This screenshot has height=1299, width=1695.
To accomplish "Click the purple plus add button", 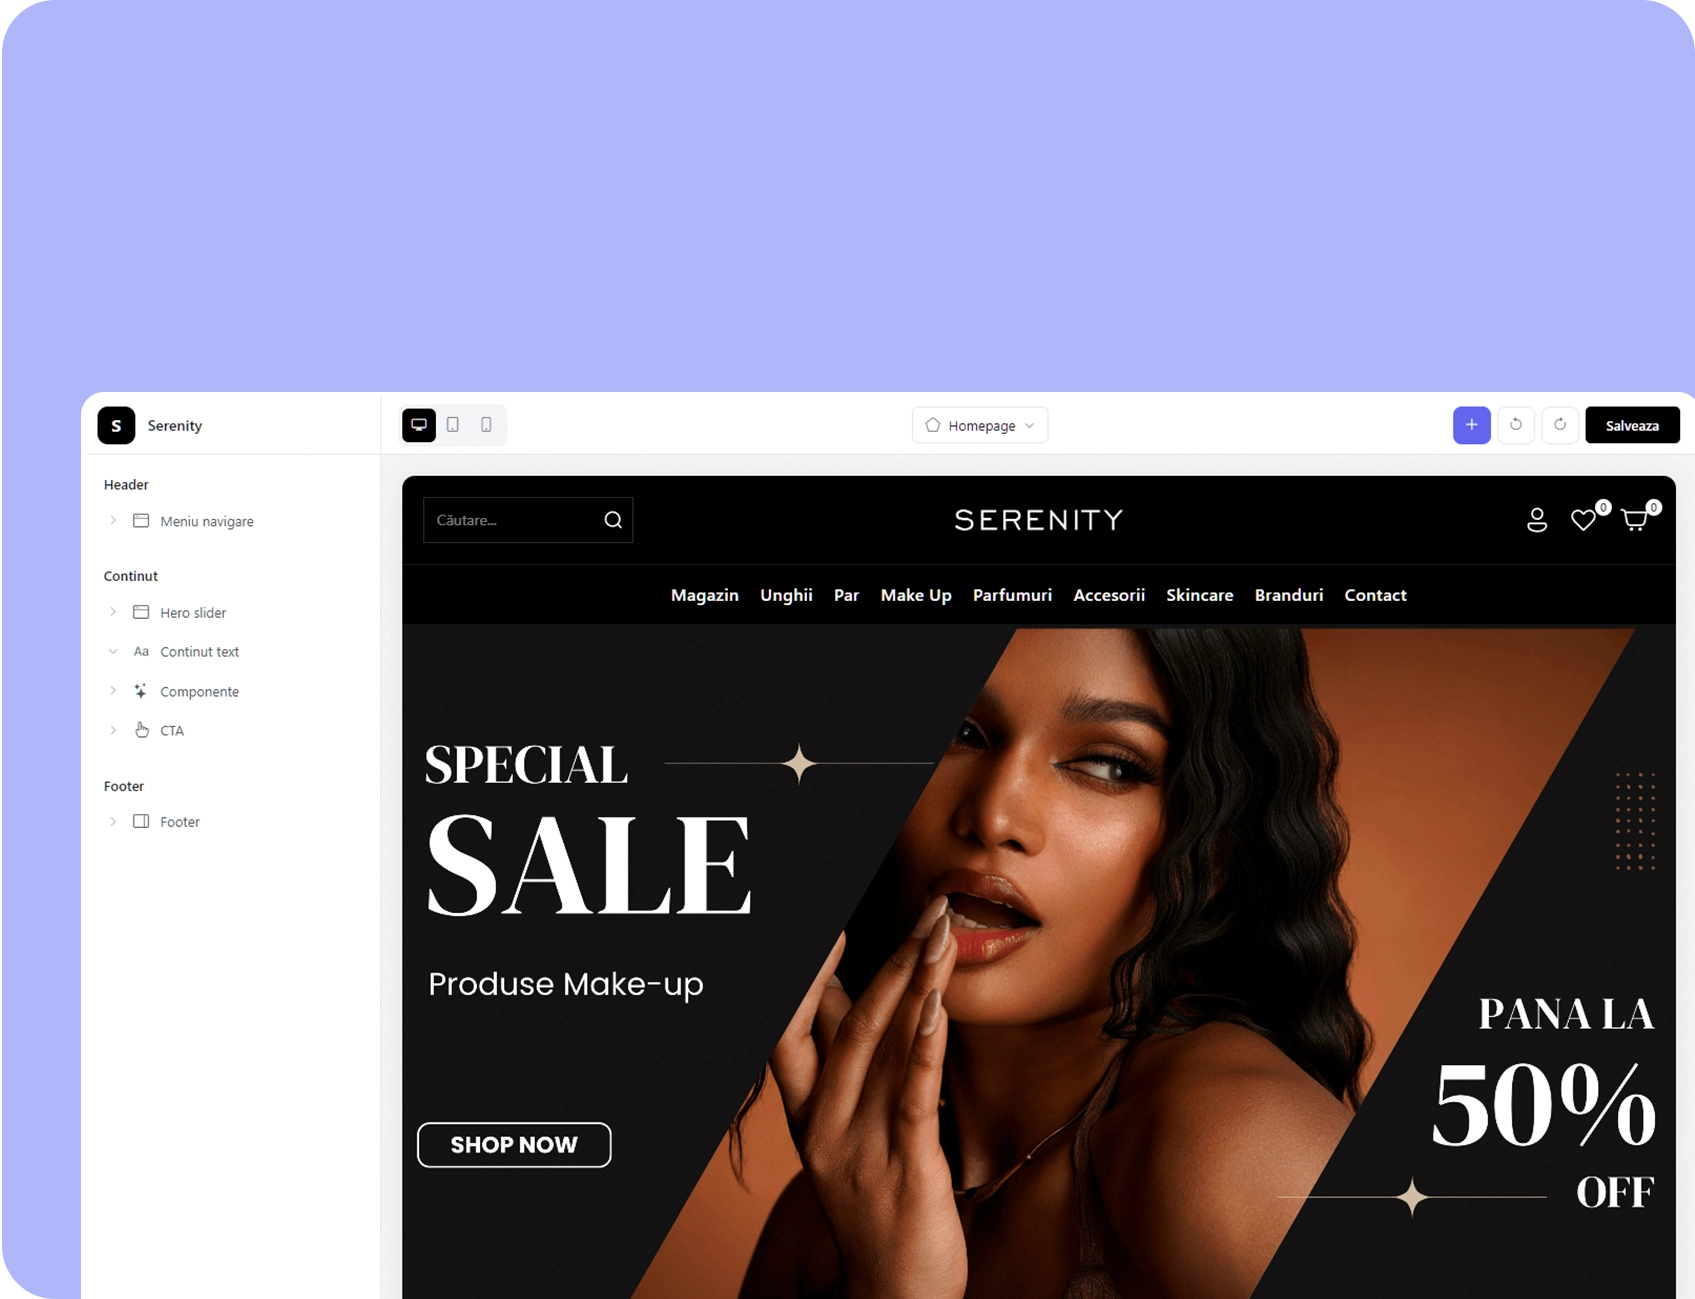I will click(x=1471, y=425).
